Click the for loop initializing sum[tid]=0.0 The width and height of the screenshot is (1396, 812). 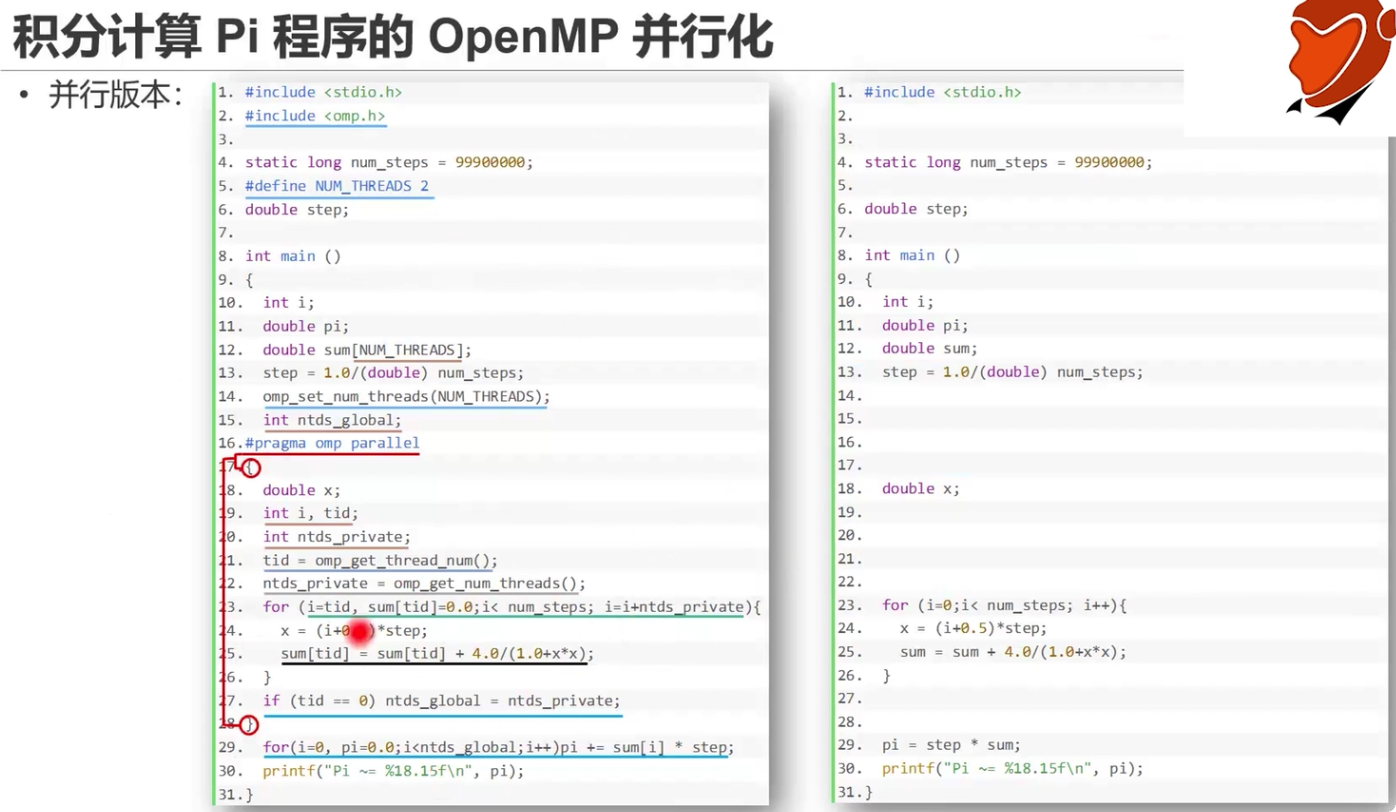pyautogui.click(x=512, y=607)
